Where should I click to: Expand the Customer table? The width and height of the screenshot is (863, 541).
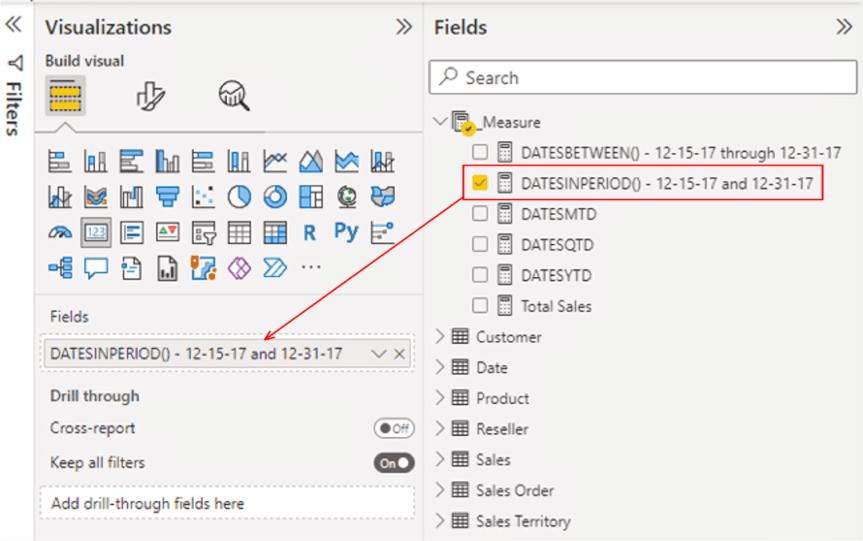440,337
